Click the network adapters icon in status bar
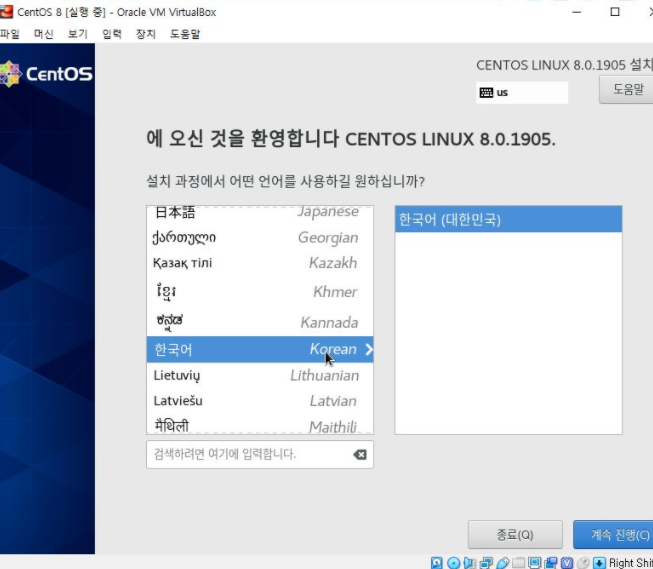This screenshot has height=569, width=653. pos(486,563)
